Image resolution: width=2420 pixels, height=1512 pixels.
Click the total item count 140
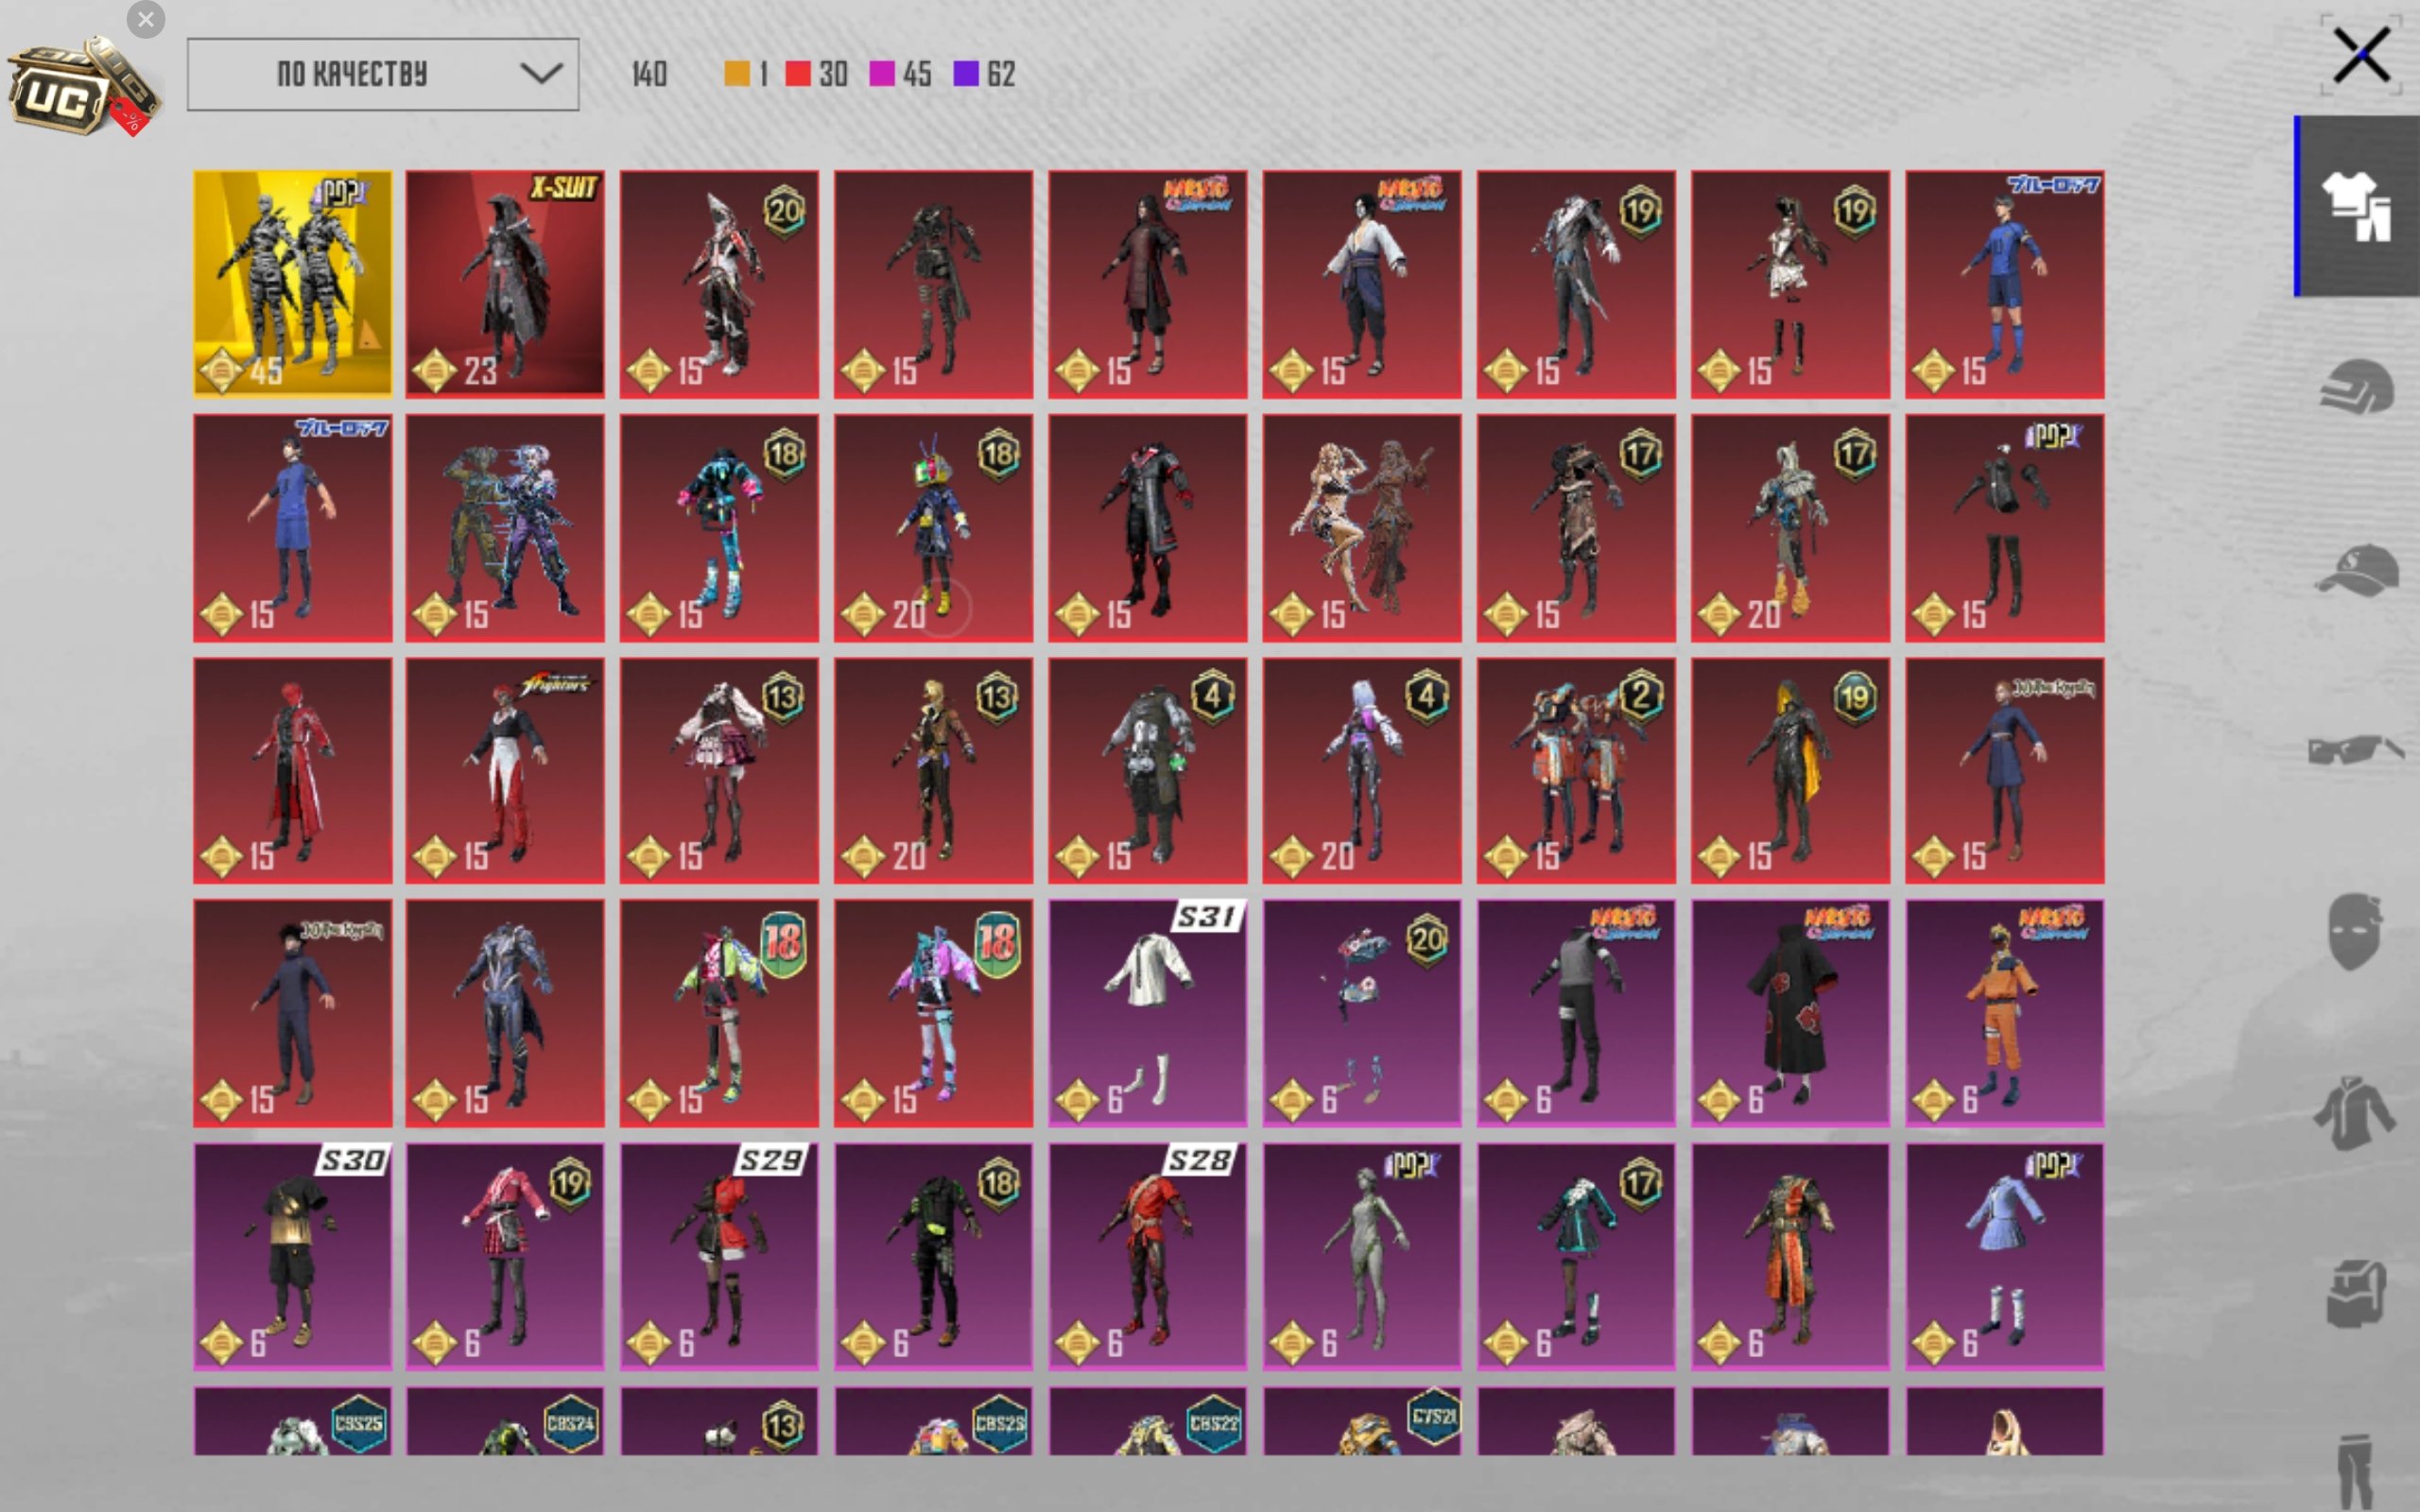[649, 74]
